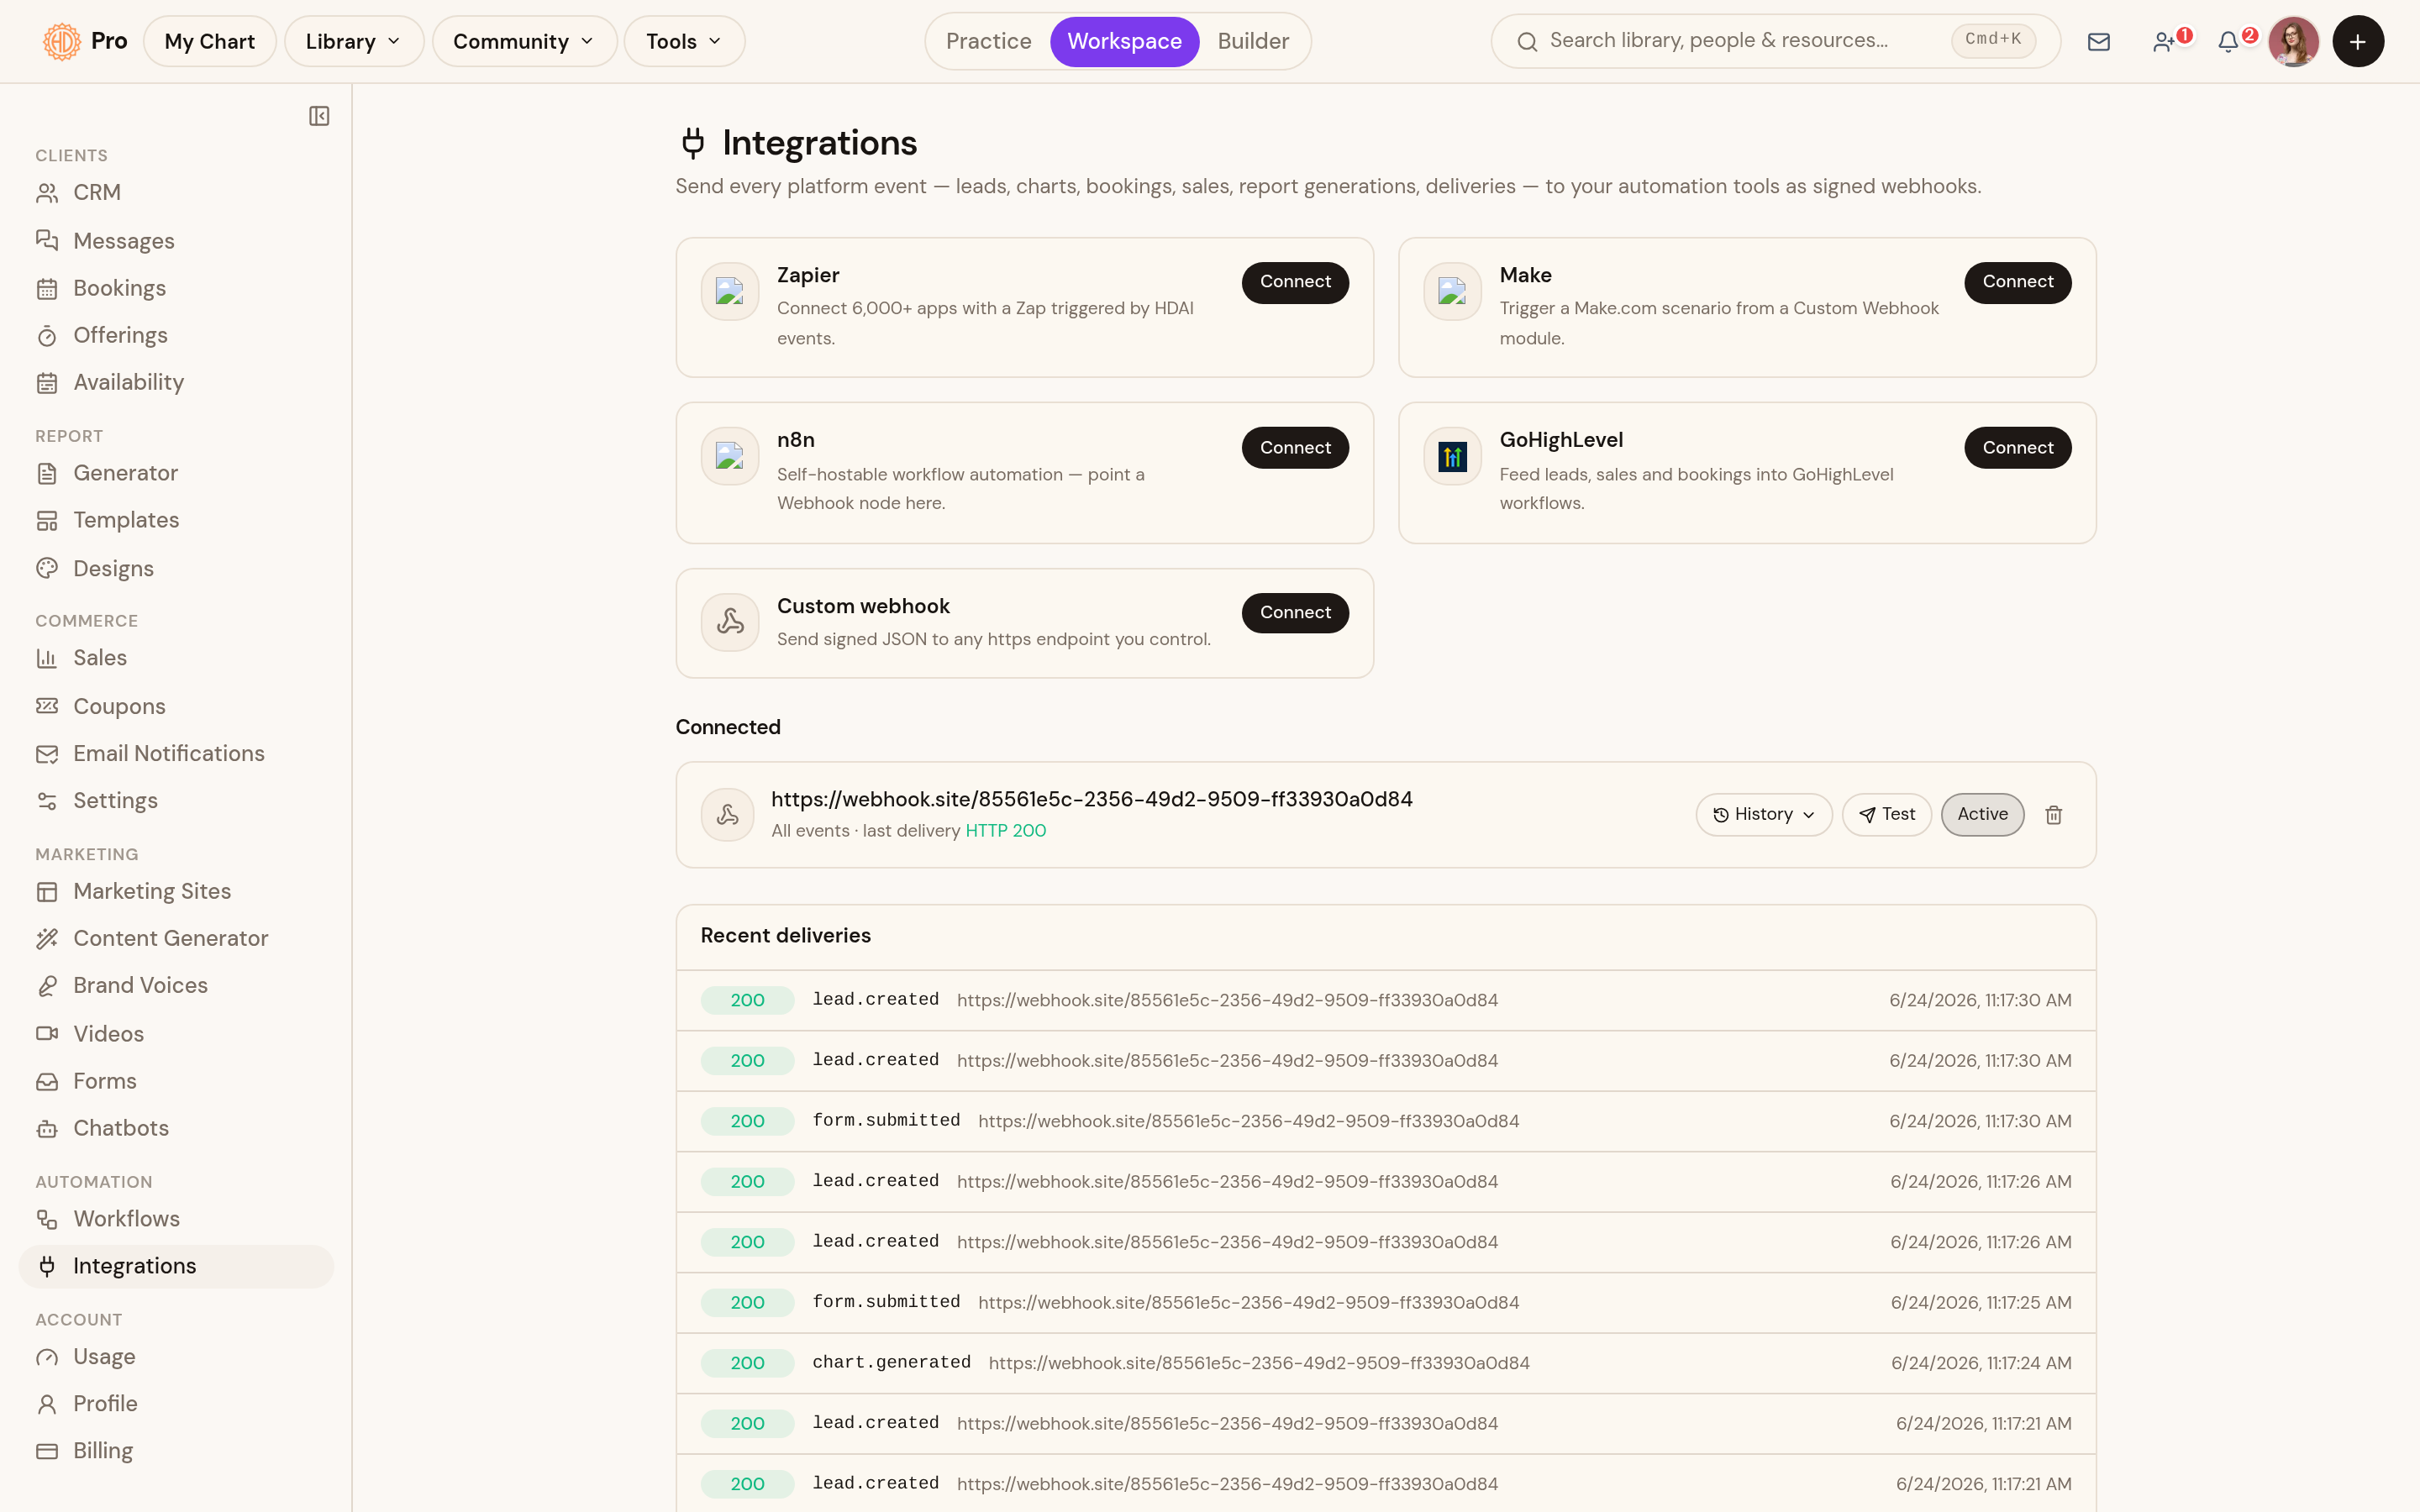Click the connected webhook.site URL
Screen dimensions: 2420x1512
[1091, 799]
